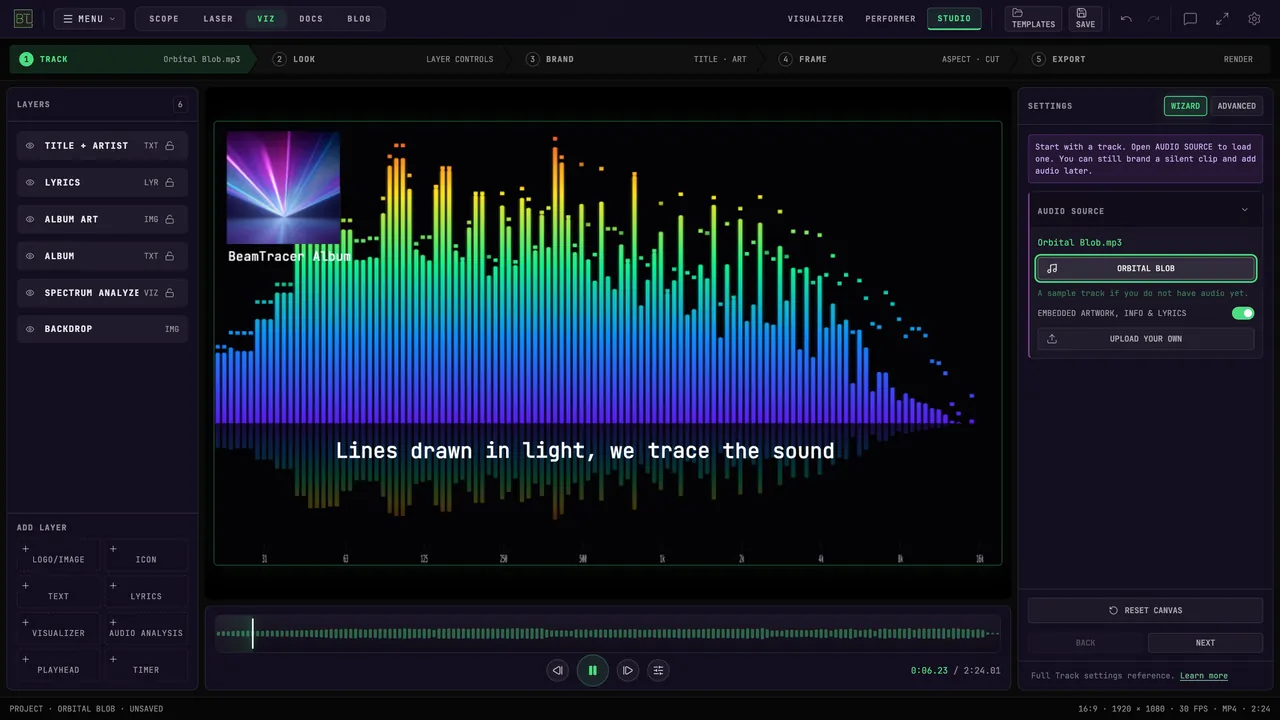Disable Embedded Artwork, Info & Lyrics switch
1280x720 pixels.
[x=1243, y=313]
